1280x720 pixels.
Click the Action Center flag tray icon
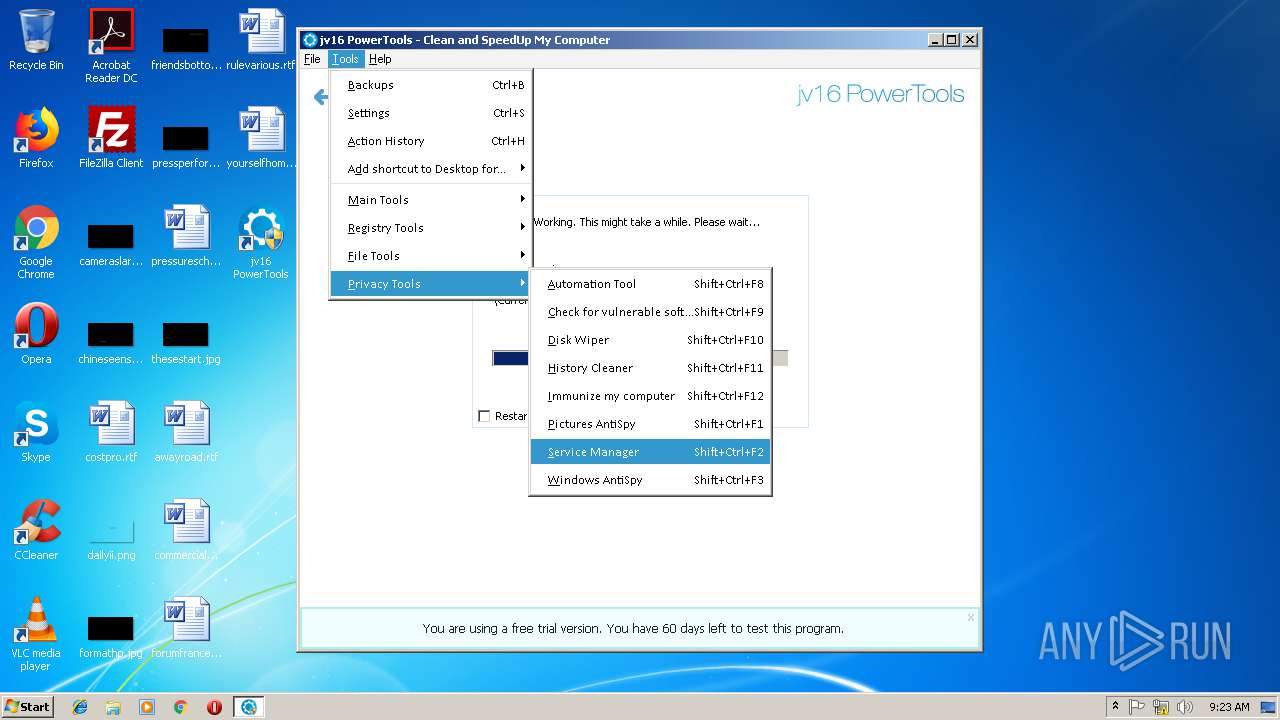[1137, 707]
